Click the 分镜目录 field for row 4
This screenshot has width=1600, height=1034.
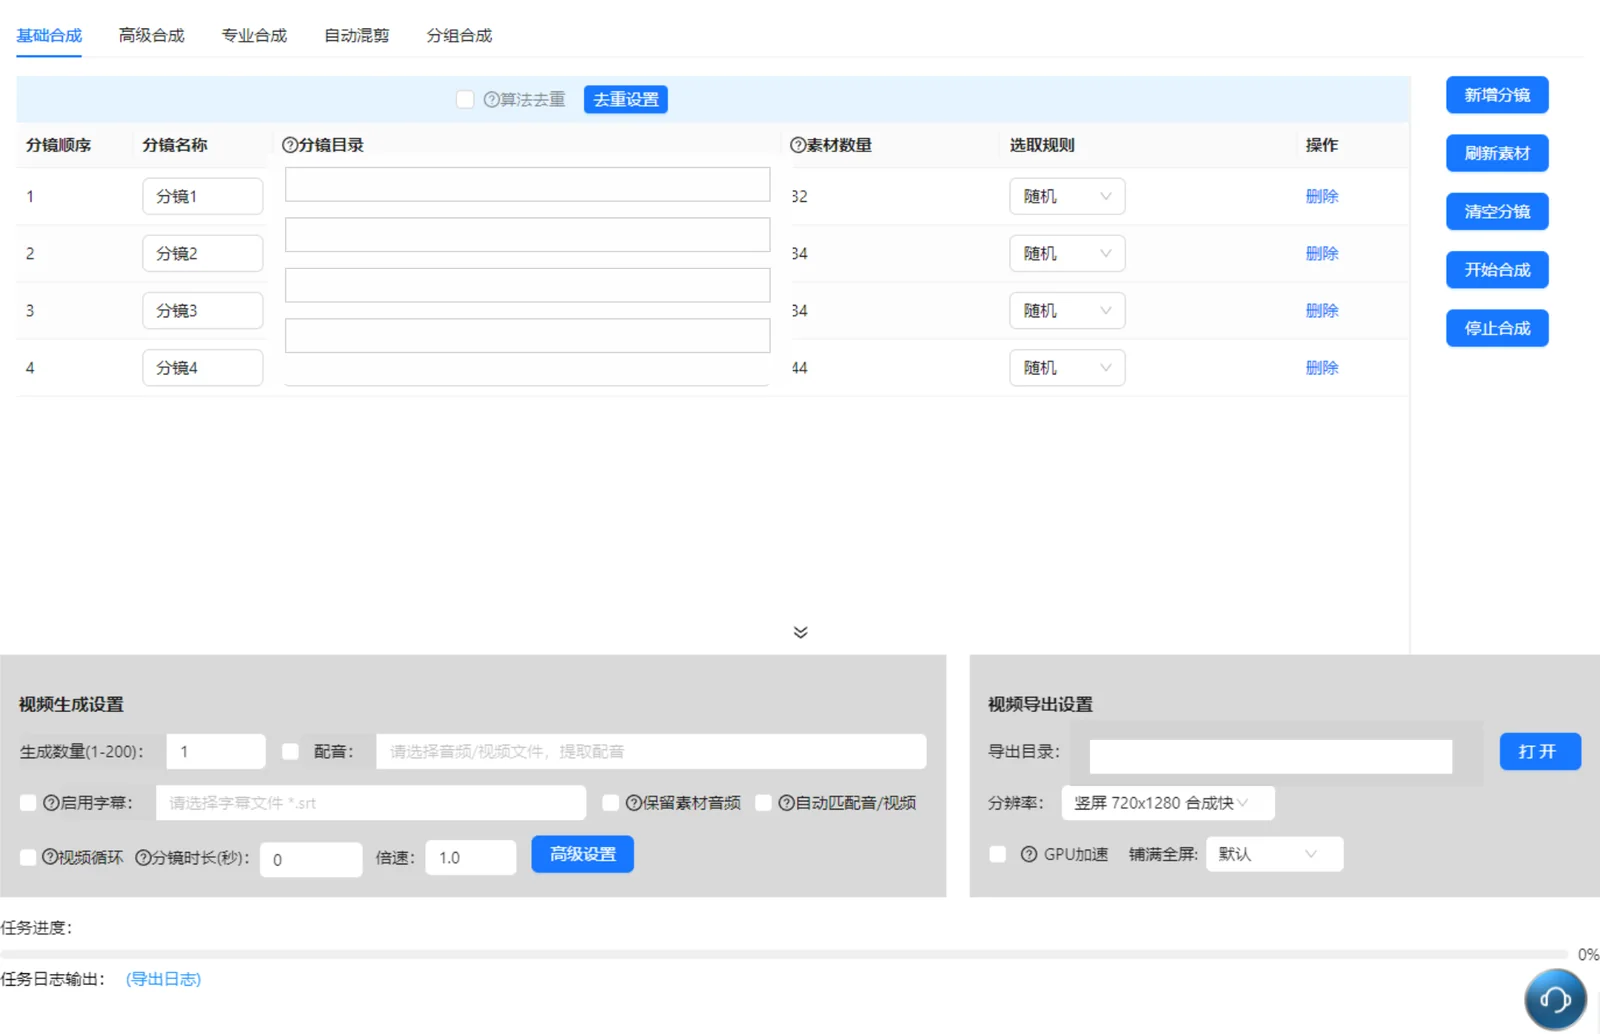[x=528, y=336]
